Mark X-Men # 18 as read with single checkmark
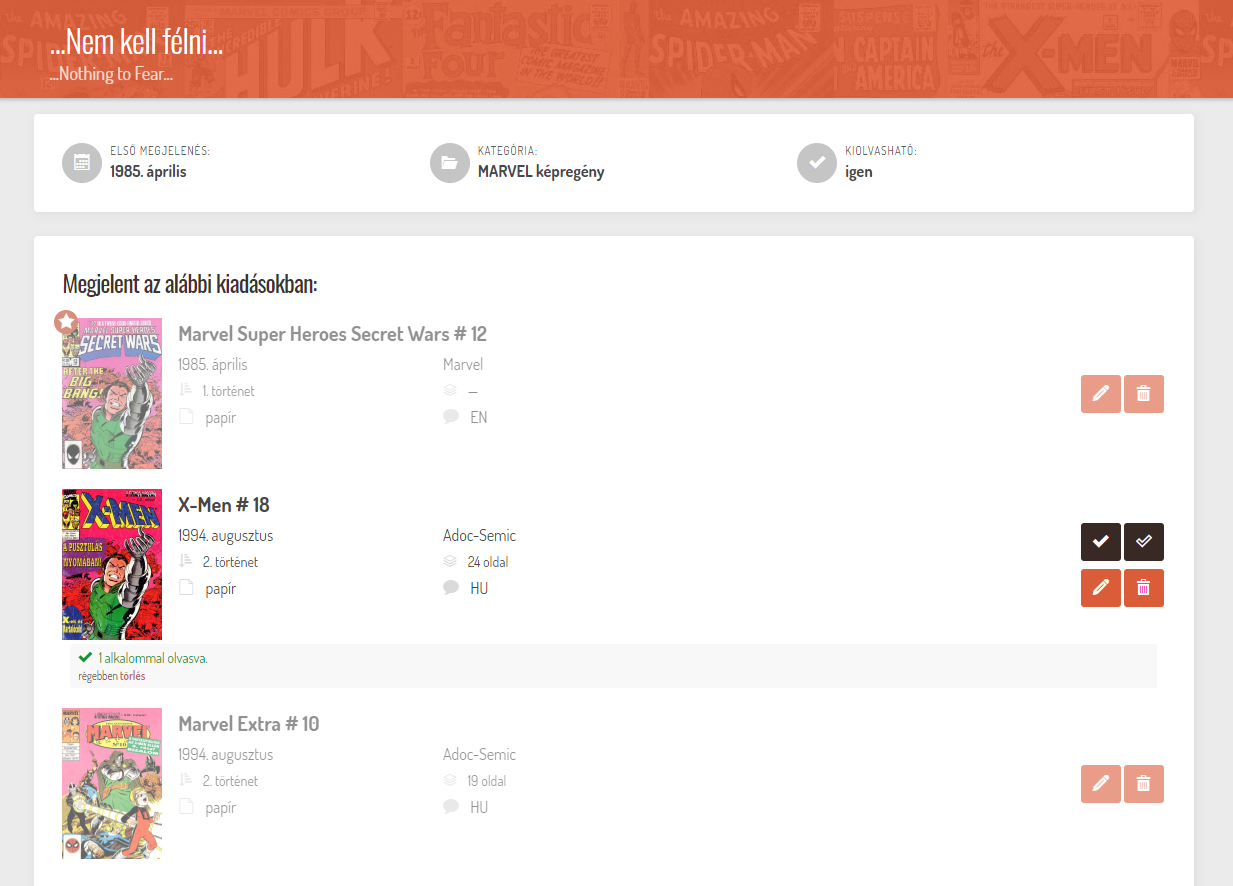Image resolution: width=1233 pixels, height=886 pixels. tap(1100, 541)
